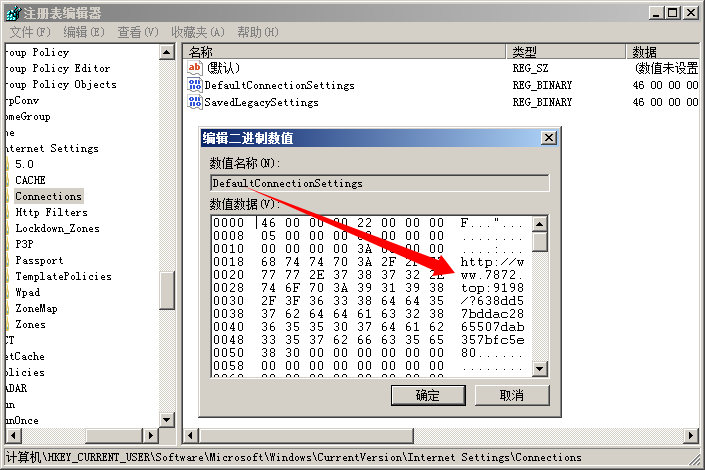Open the 查看(V) menu

point(138,32)
